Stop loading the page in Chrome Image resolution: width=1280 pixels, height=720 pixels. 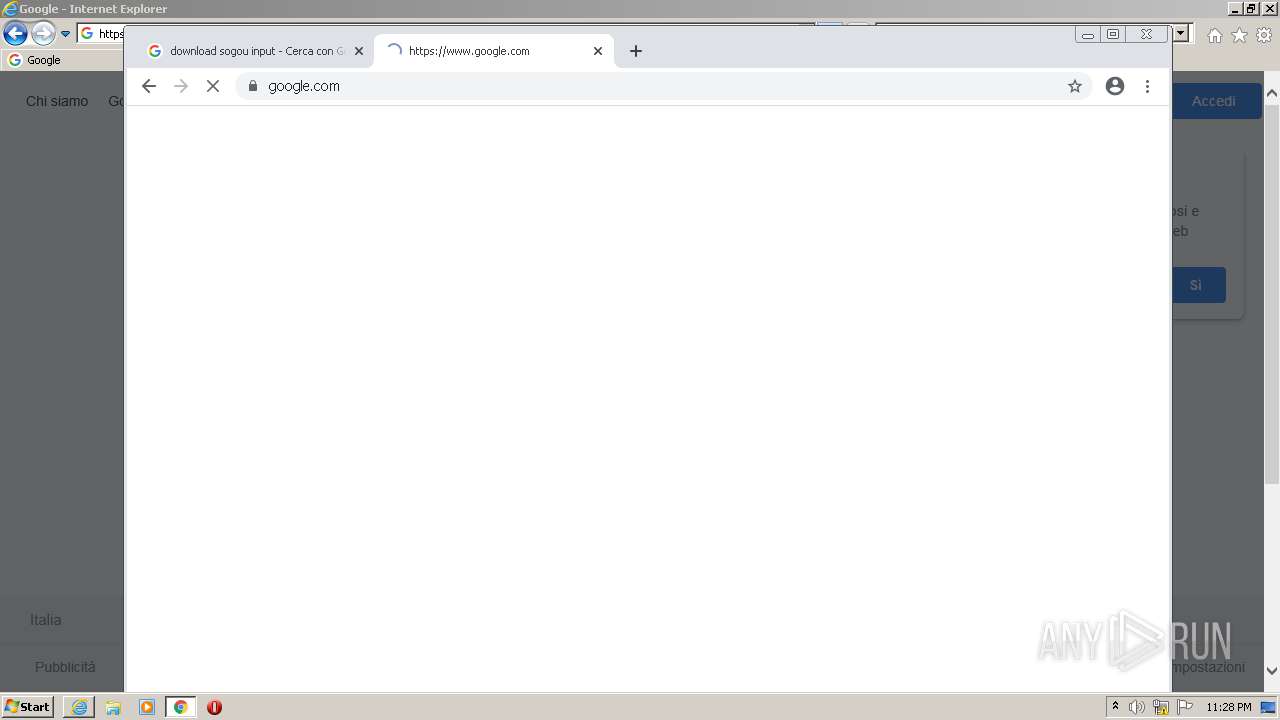pos(213,86)
